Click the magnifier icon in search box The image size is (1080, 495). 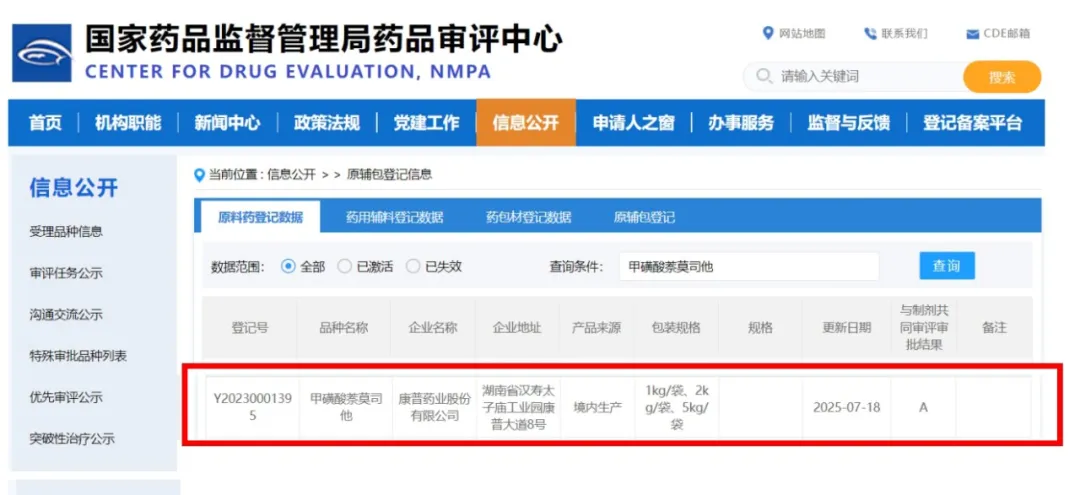point(765,76)
